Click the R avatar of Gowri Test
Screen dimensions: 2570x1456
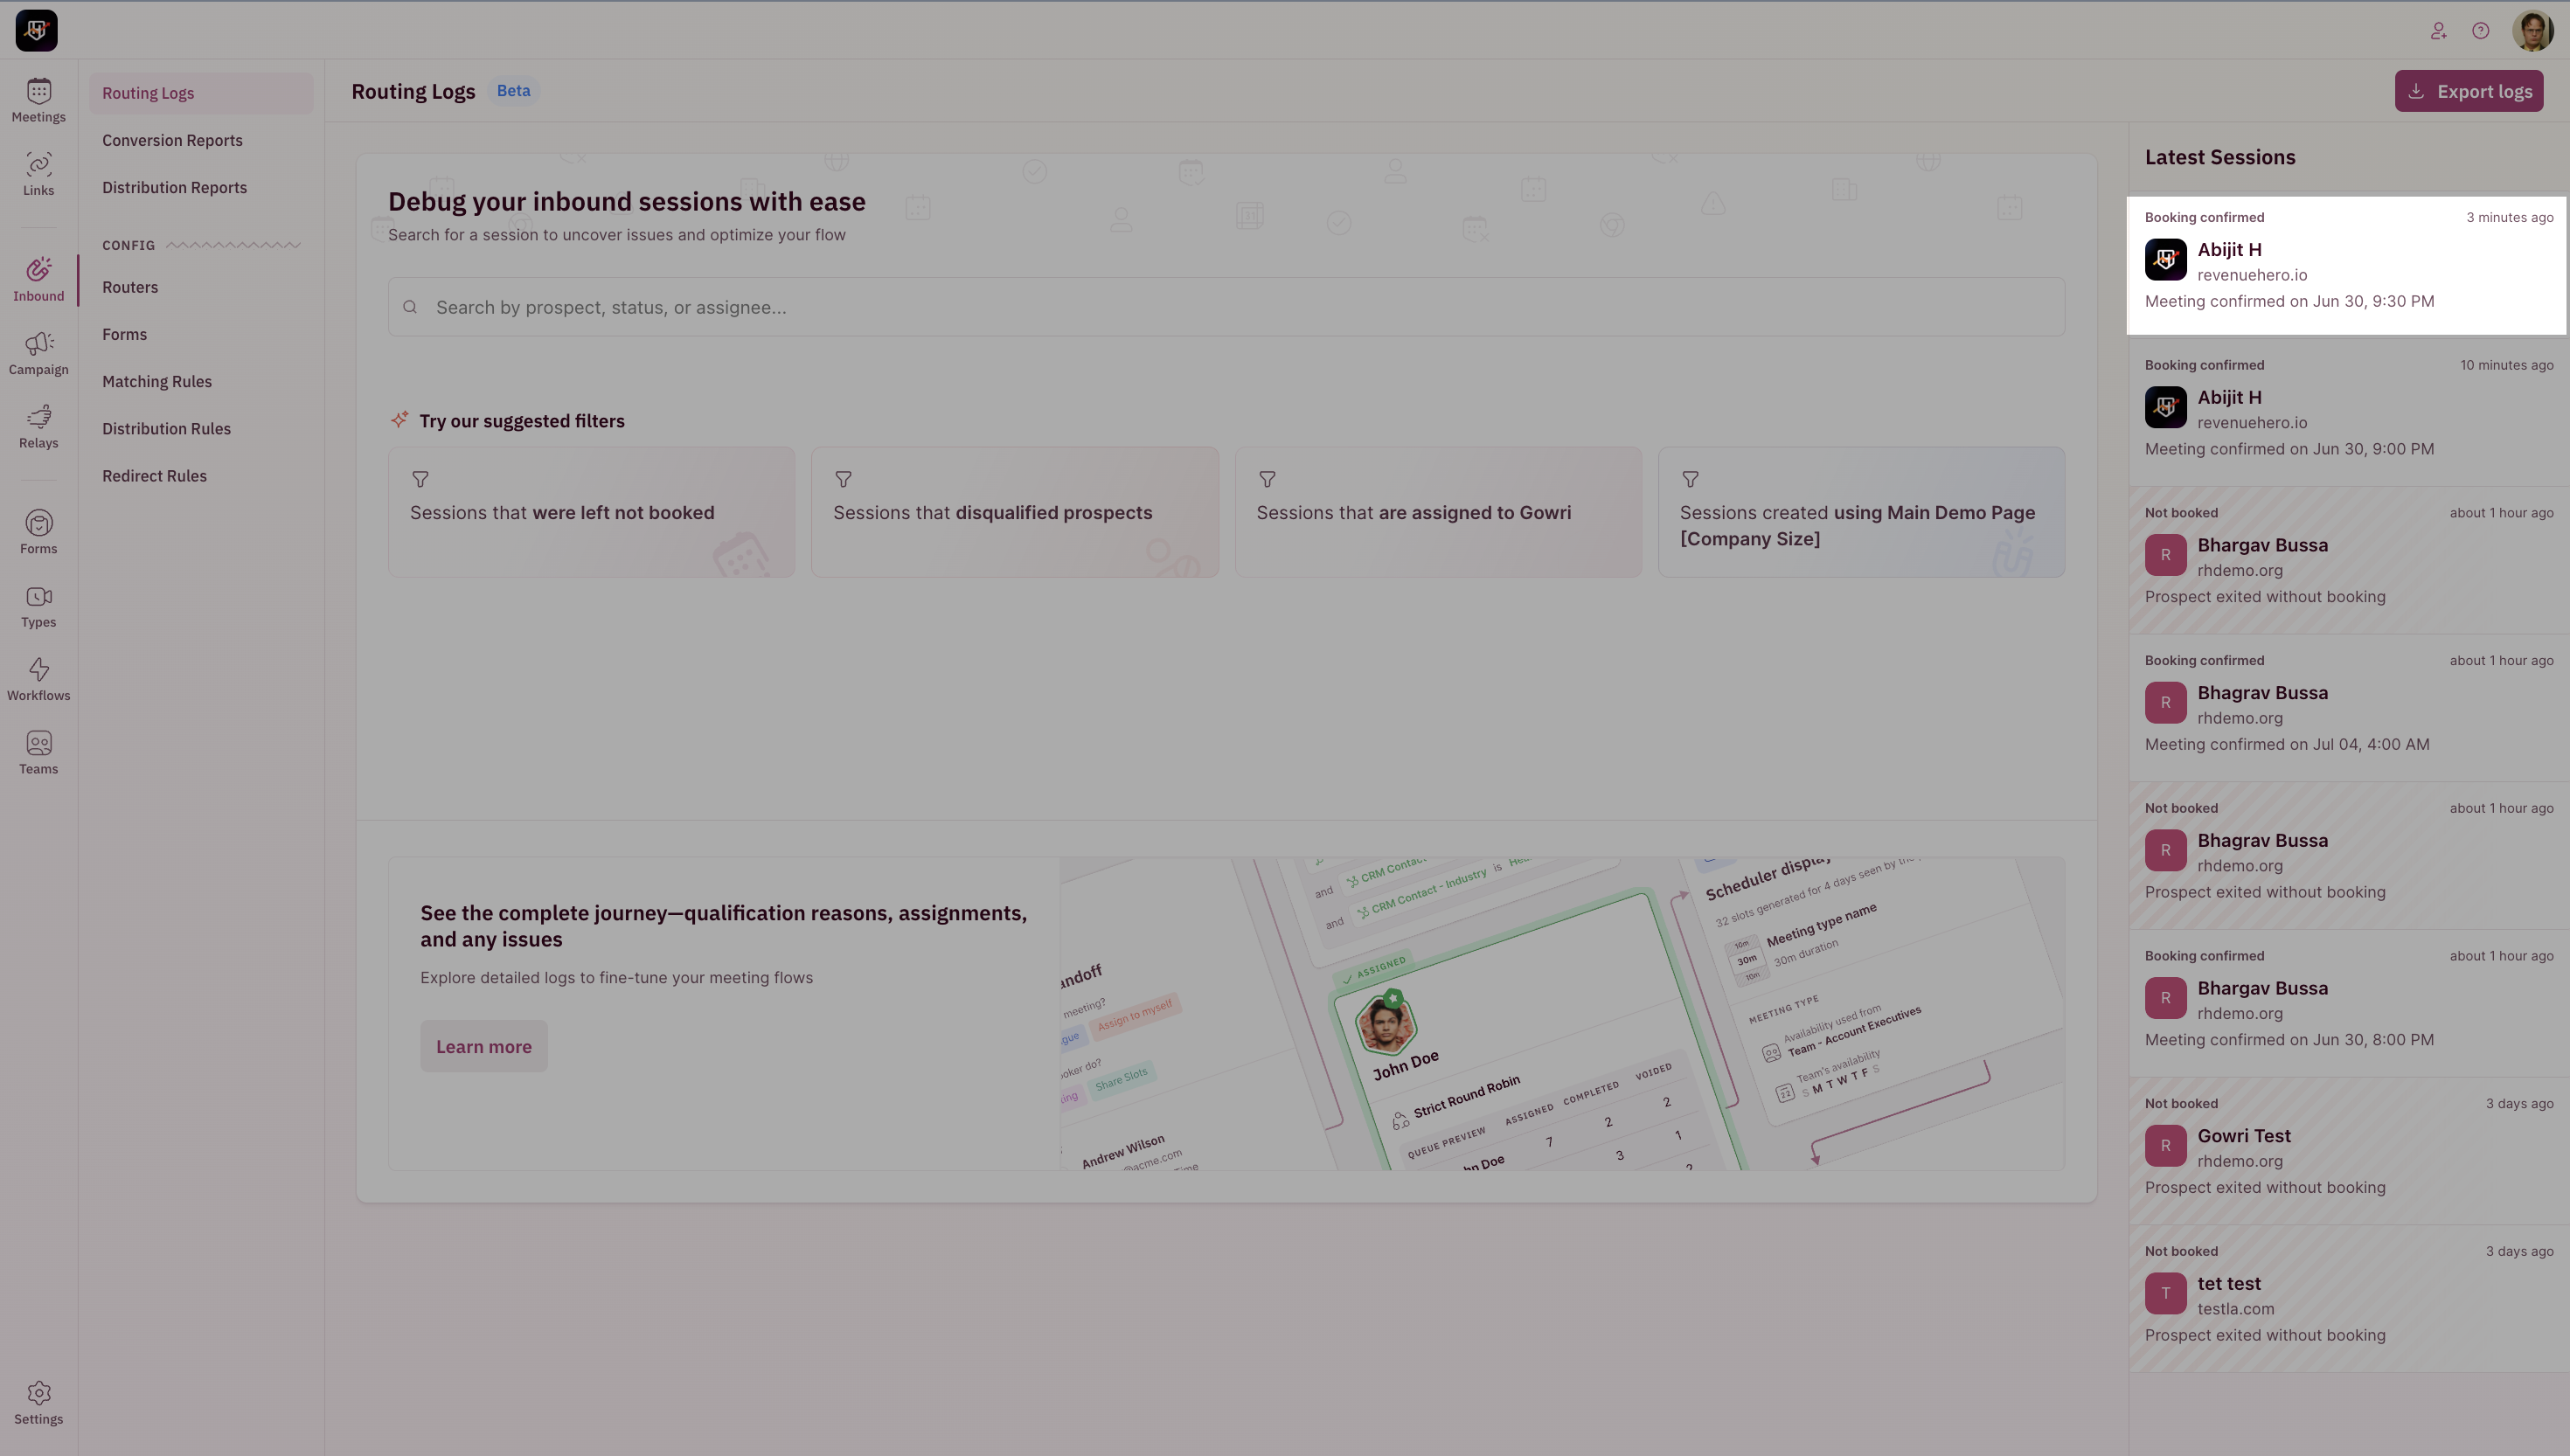(2166, 1146)
